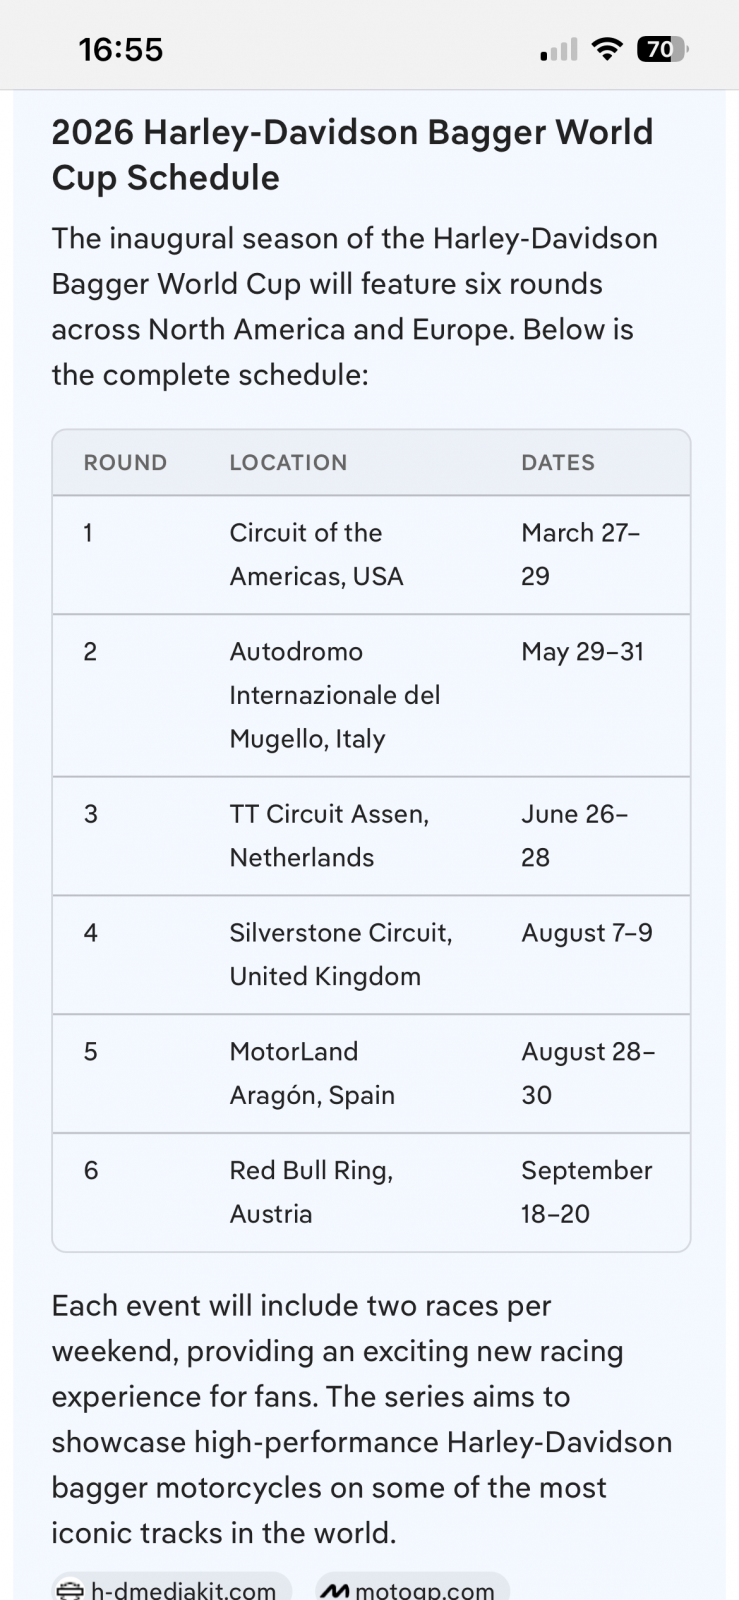The height and width of the screenshot is (1600, 739).
Task: Tap the September 18–20 date cell
Action: pos(586,1192)
